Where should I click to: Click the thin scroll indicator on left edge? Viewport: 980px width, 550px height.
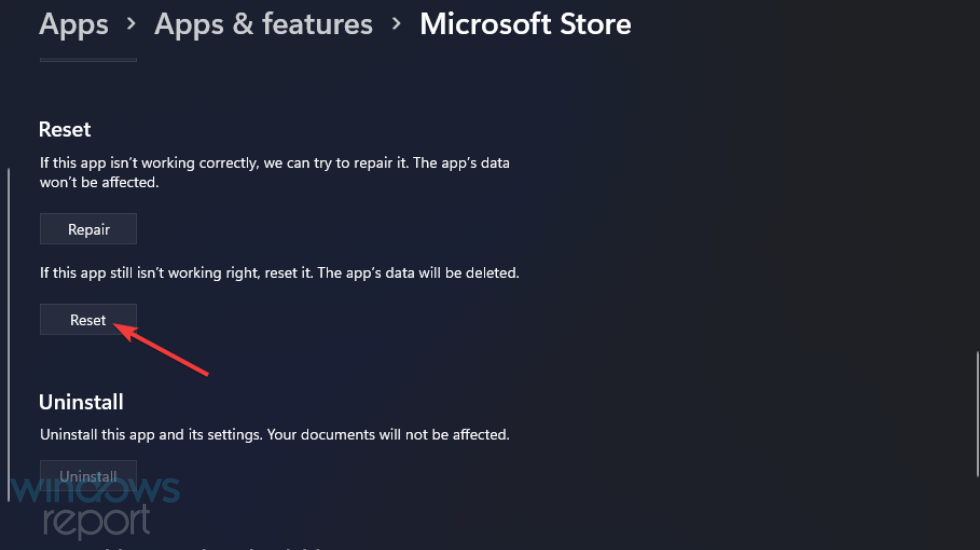point(9,334)
